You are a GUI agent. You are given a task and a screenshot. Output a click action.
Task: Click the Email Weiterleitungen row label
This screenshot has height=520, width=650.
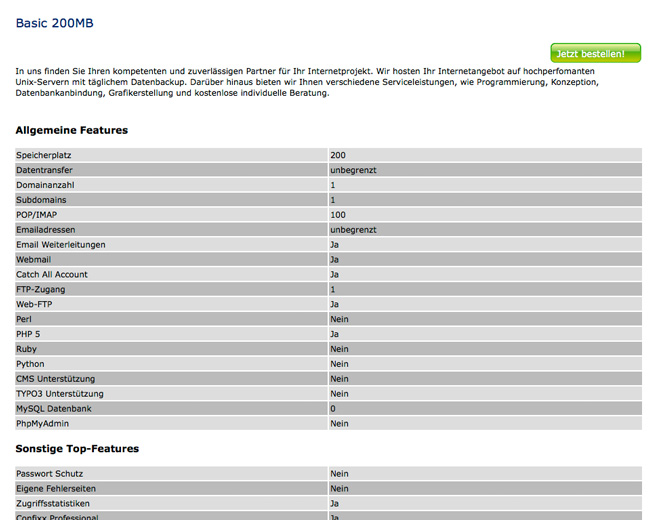[61, 245]
